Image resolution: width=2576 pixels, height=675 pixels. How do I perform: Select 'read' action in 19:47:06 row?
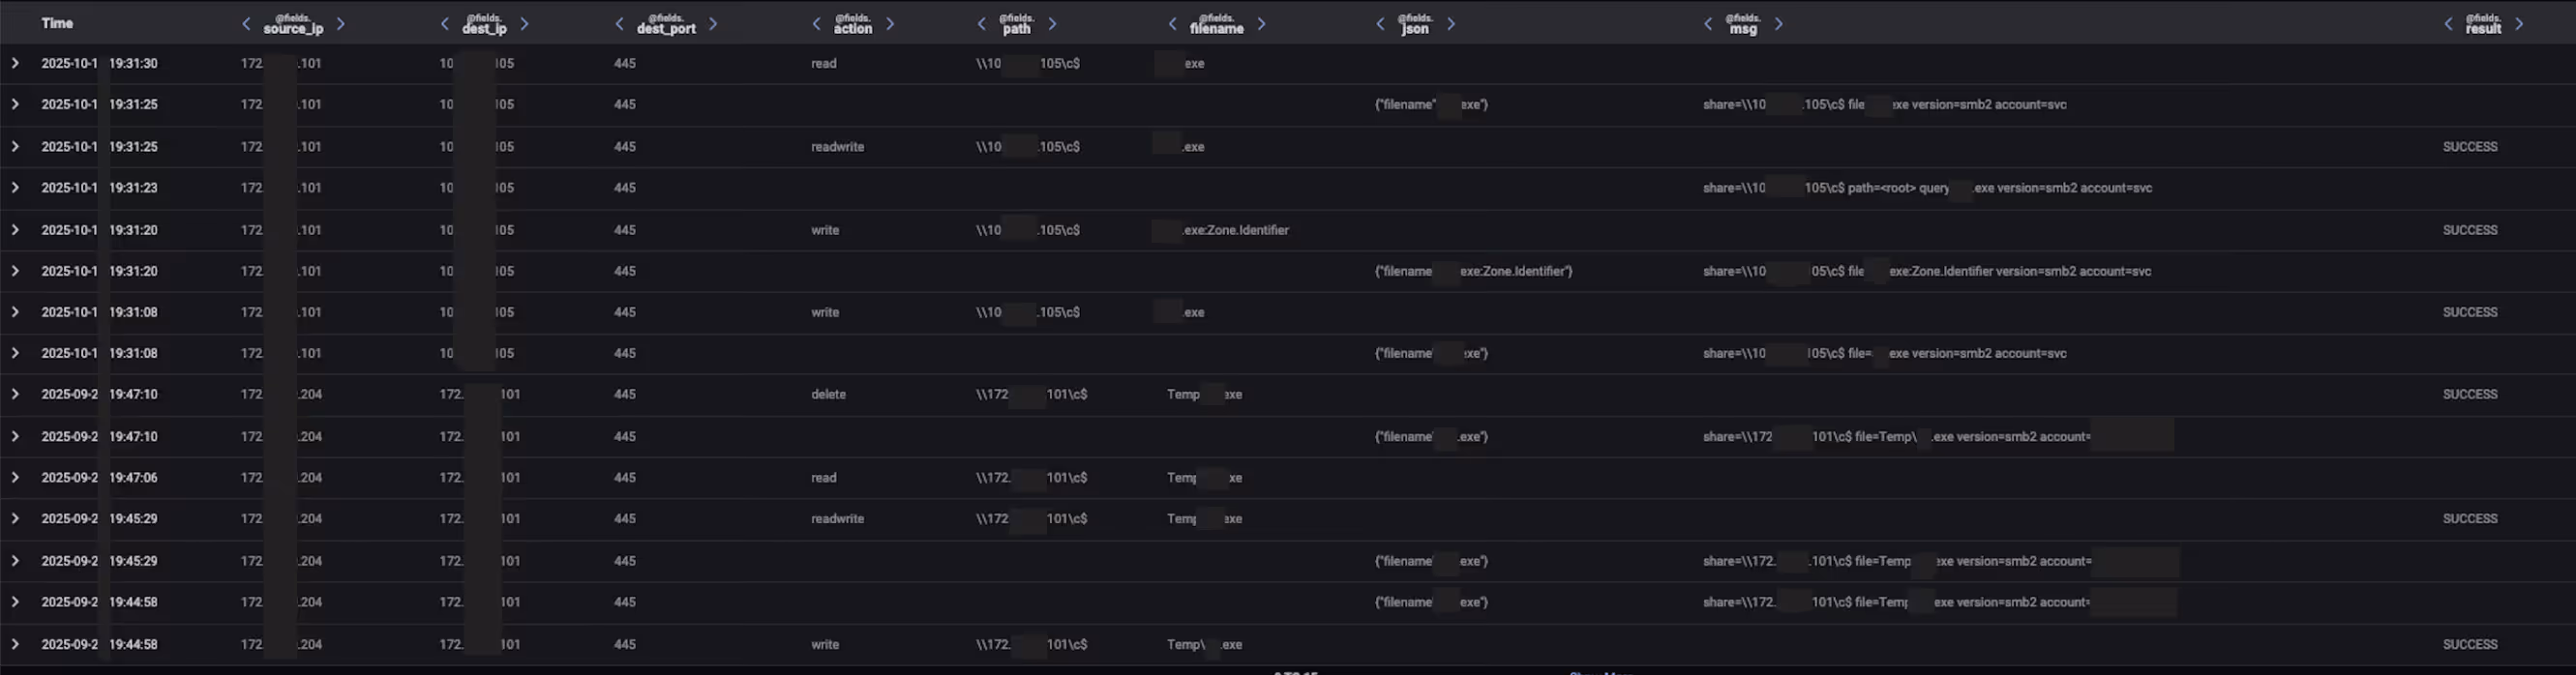(824, 477)
